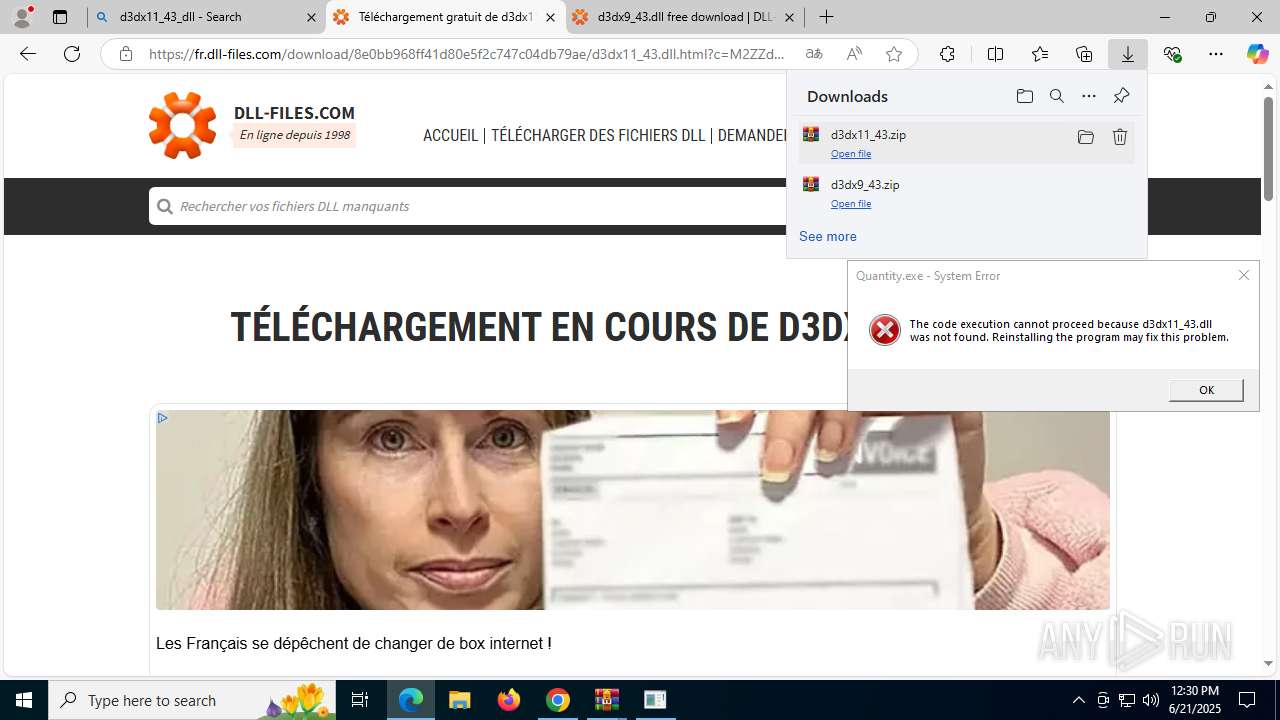Open File Explorer from the taskbar
The width and height of the screenshot is (1280, 720).
click(x=459, y=700)
